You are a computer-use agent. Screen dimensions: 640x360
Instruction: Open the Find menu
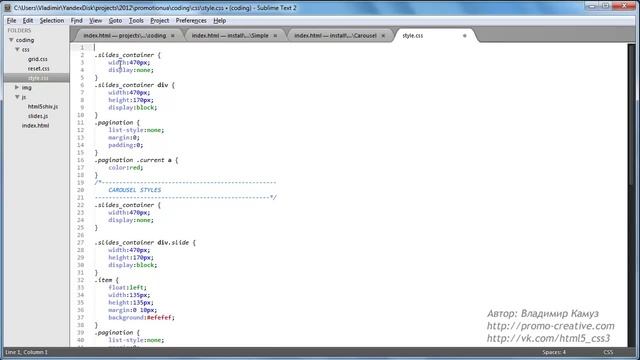(76, 20)
